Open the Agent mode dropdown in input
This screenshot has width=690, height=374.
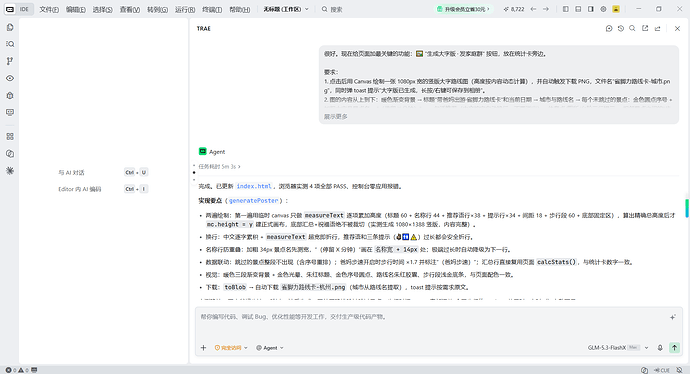tap(270, 348)
